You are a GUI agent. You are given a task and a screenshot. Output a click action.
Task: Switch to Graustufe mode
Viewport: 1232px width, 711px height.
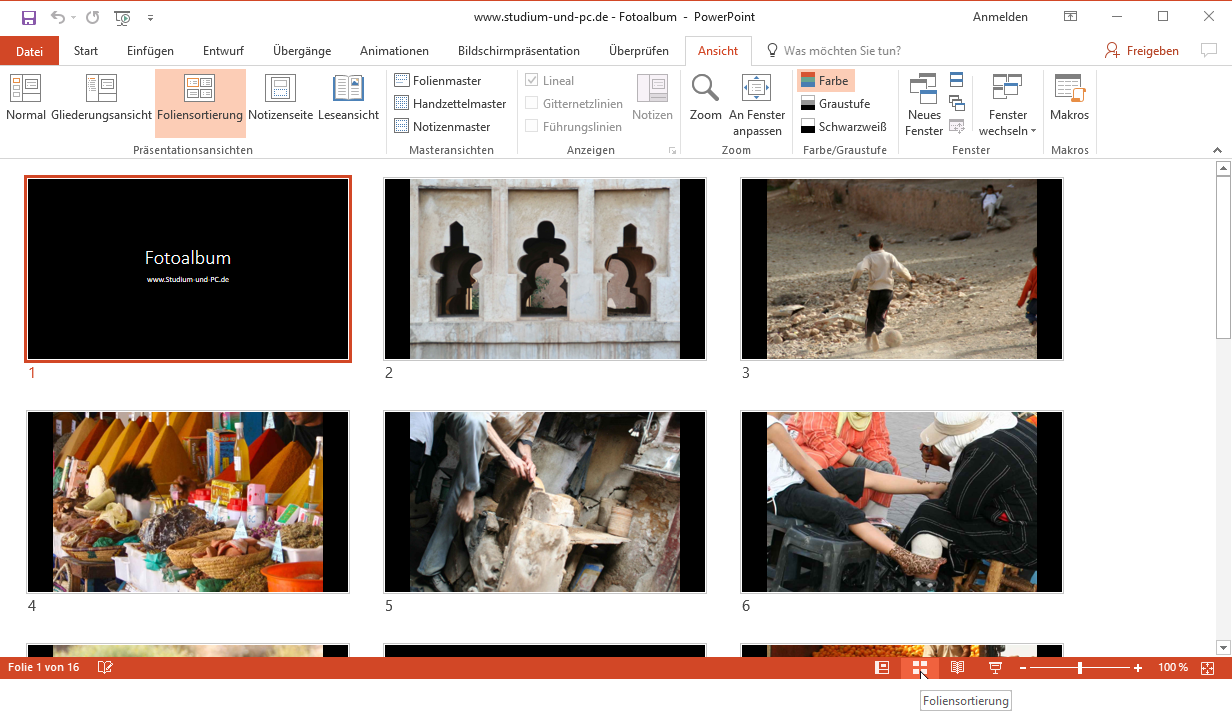pos(835,104)
